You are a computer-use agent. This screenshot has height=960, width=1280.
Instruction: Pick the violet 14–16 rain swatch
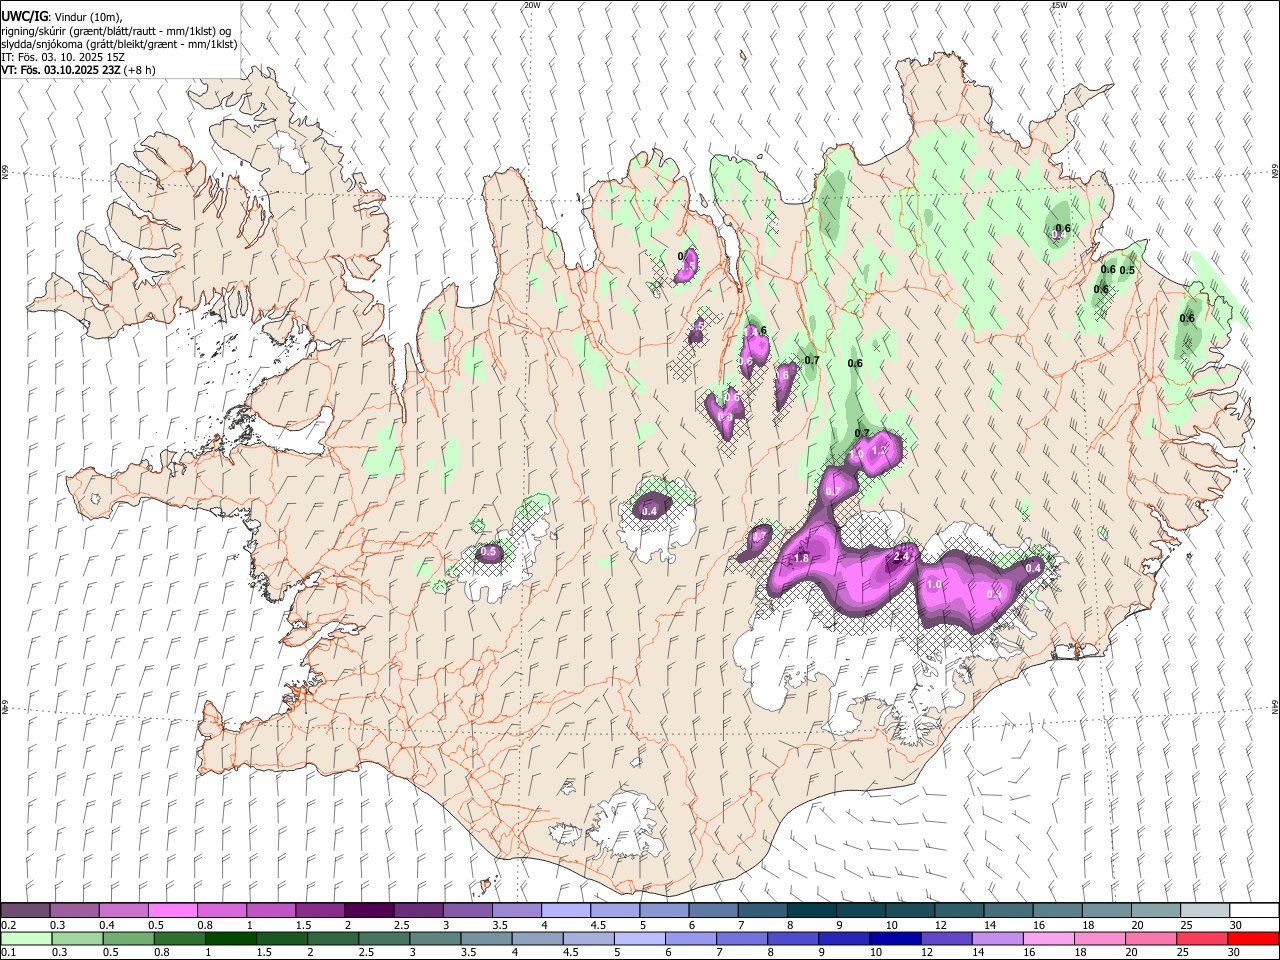[x=998, y=939]
